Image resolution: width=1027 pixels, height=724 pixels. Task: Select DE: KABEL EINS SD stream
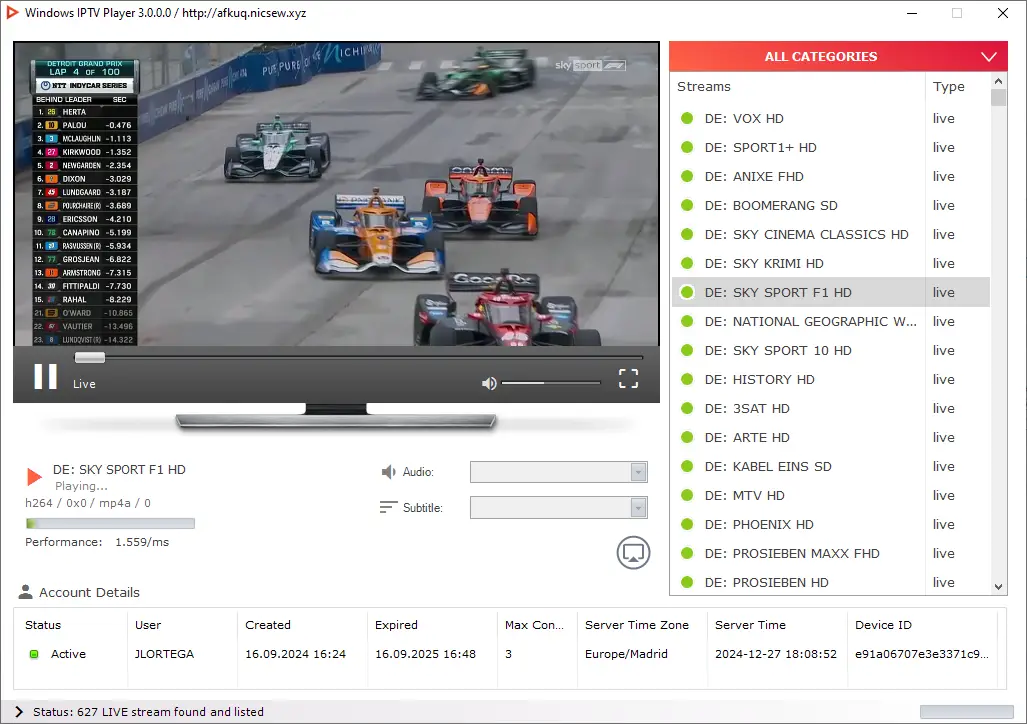[x=831, y=467]
